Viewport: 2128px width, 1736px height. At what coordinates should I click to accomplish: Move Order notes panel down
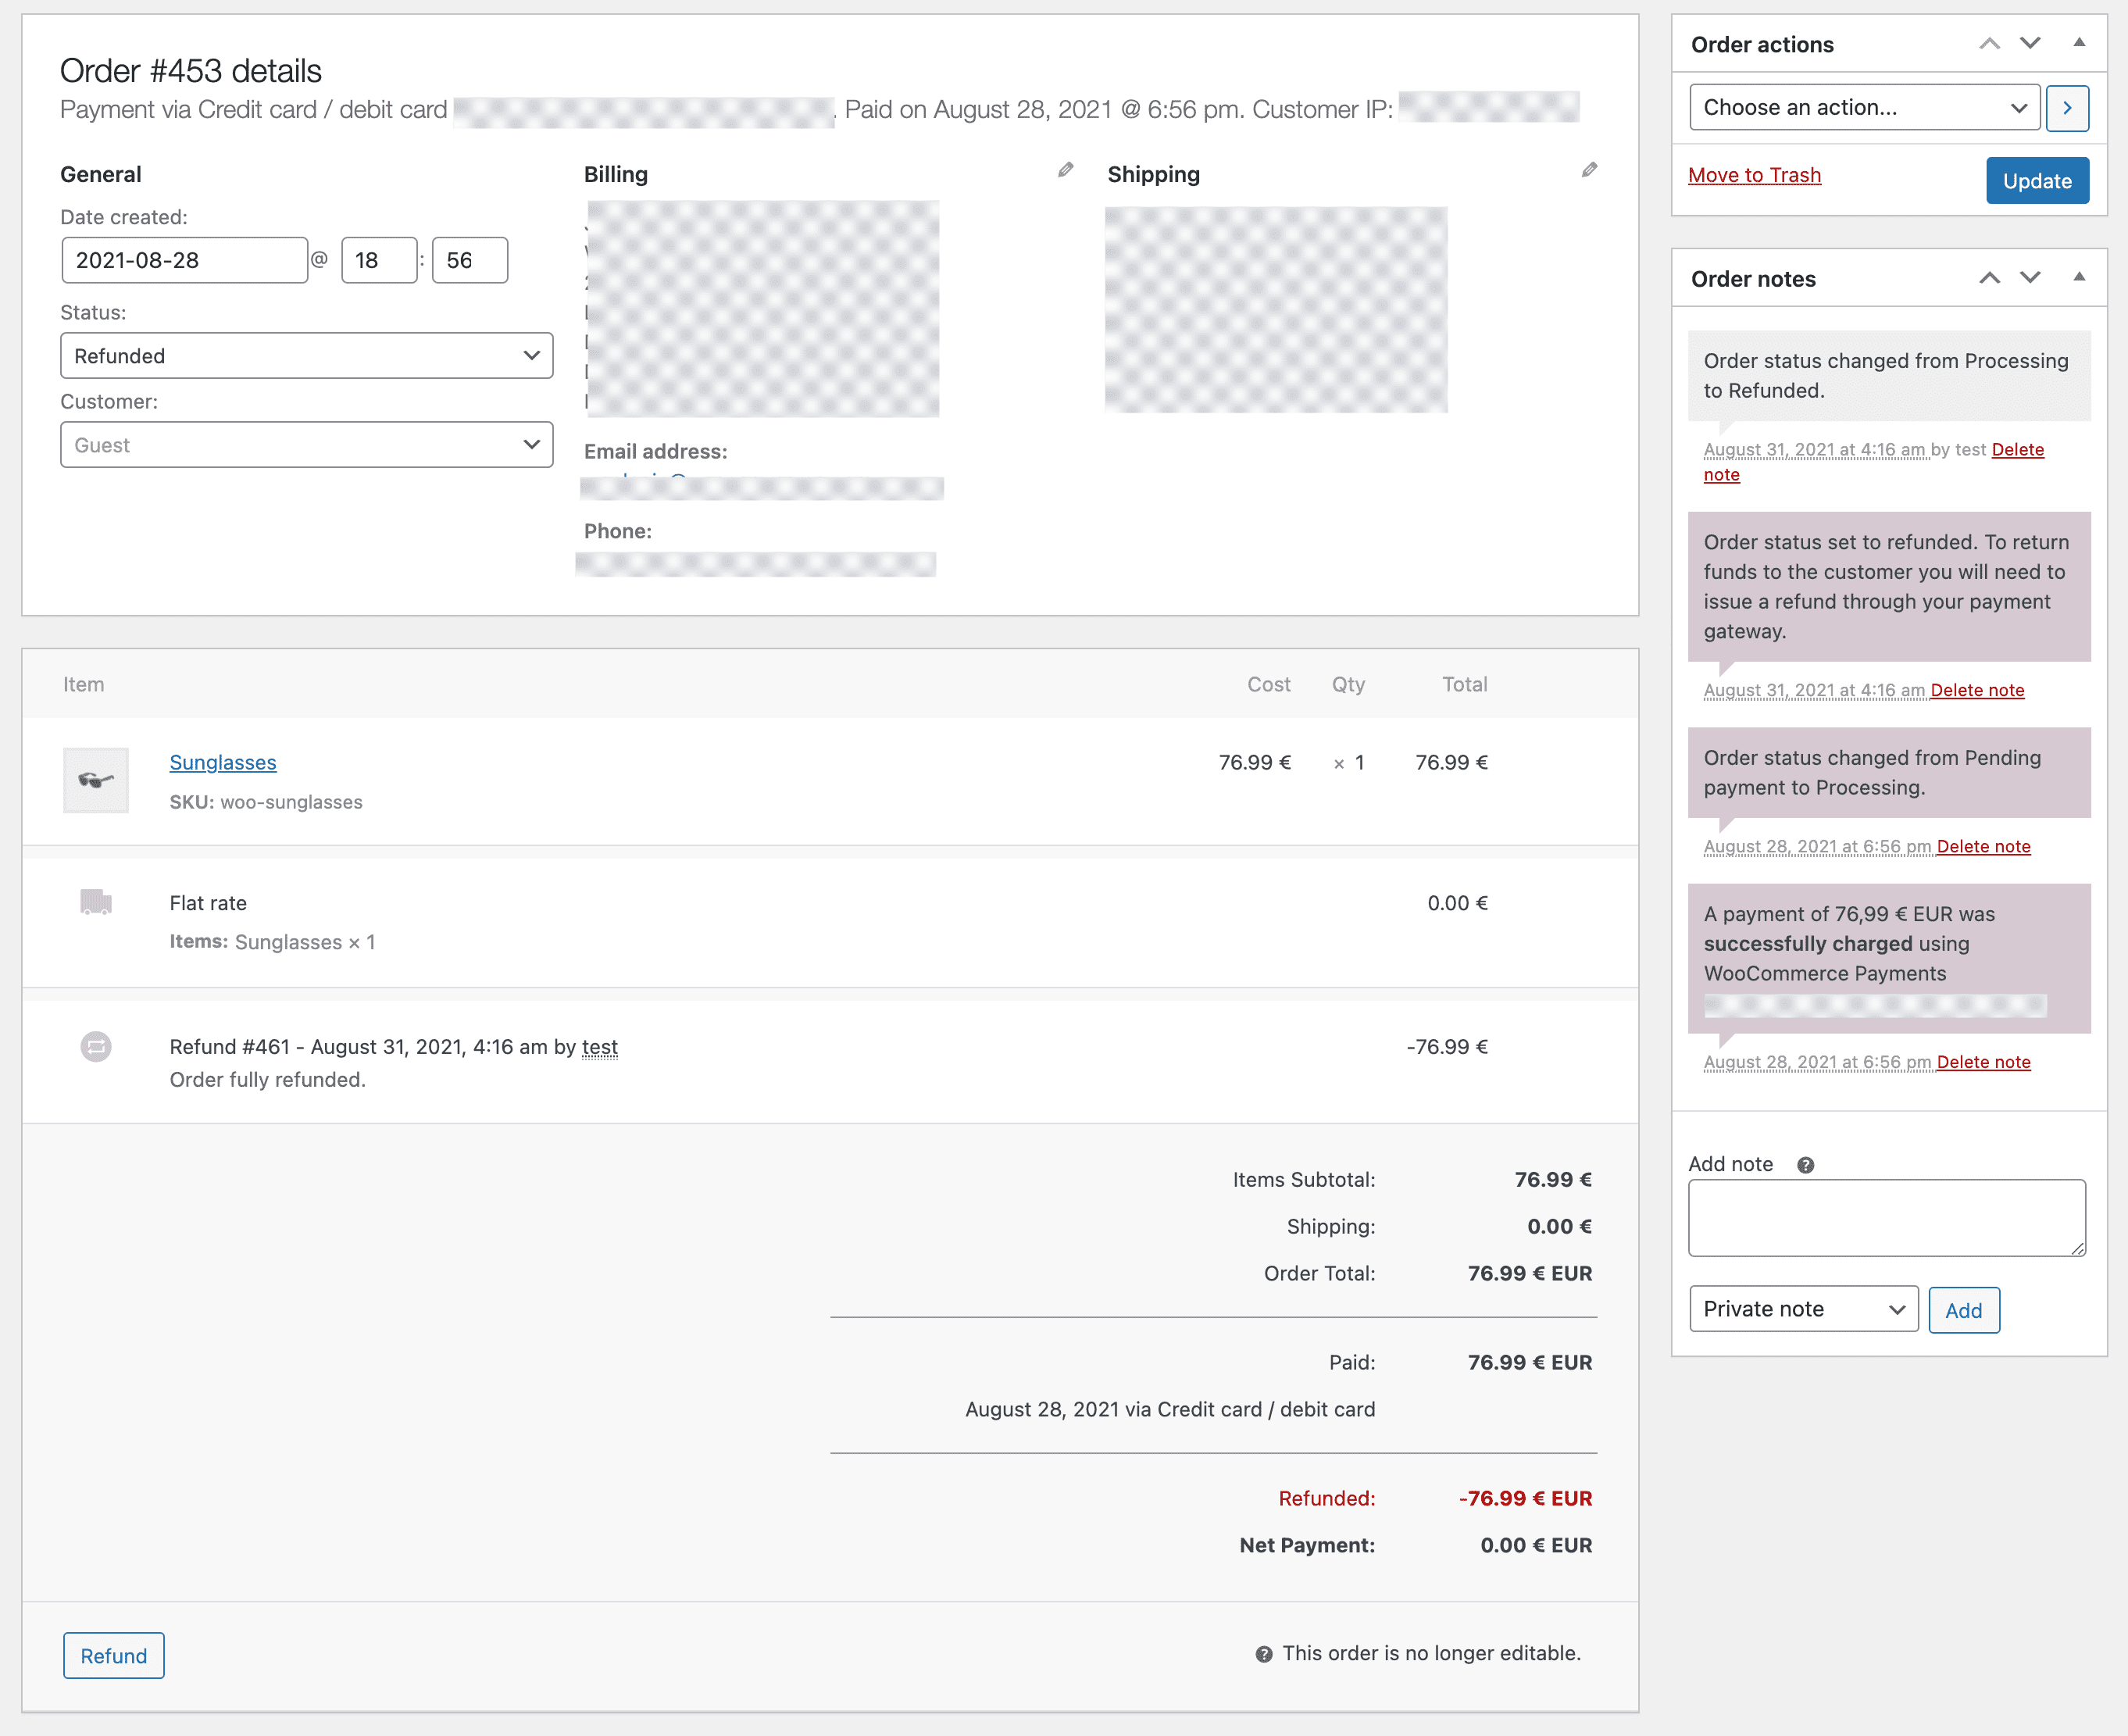[2030, 278]
